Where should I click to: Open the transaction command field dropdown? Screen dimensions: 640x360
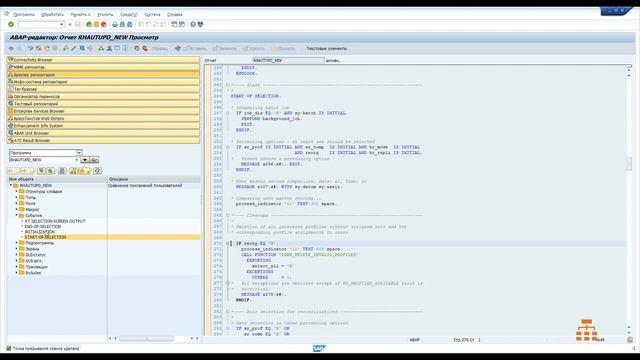[x=62, y=24]
